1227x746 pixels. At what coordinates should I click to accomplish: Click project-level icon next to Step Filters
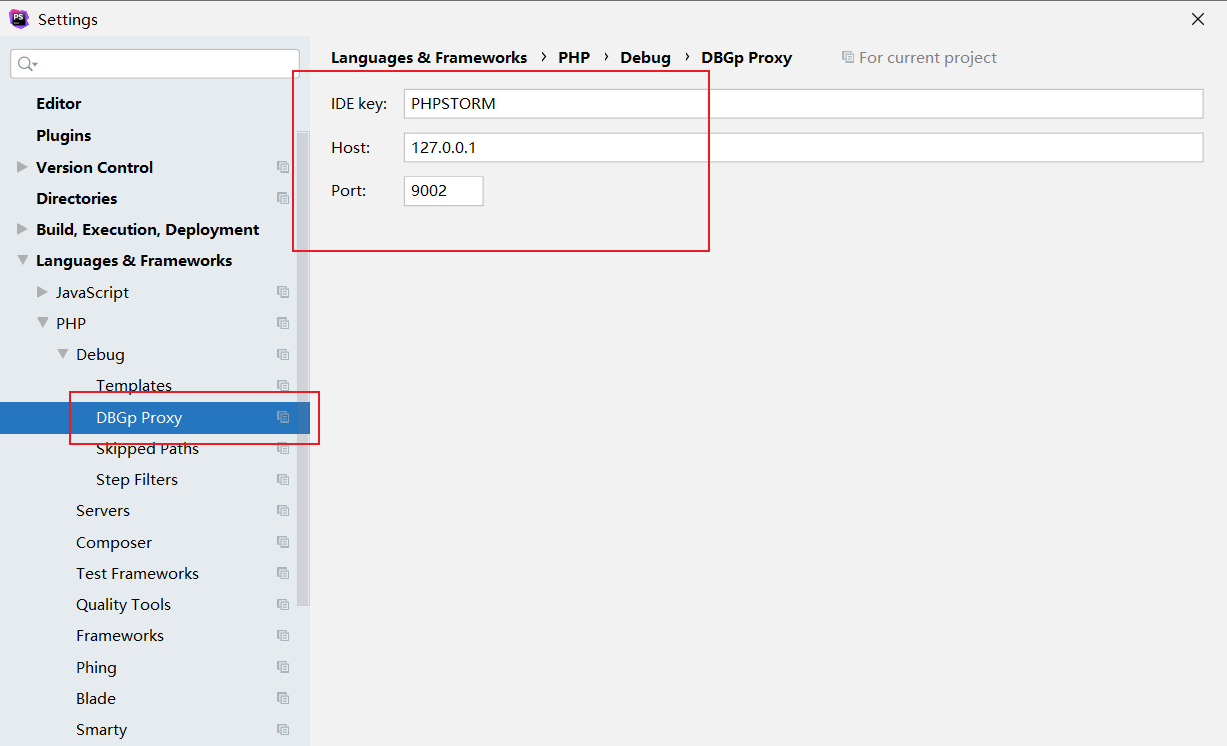tap(283, 479)
